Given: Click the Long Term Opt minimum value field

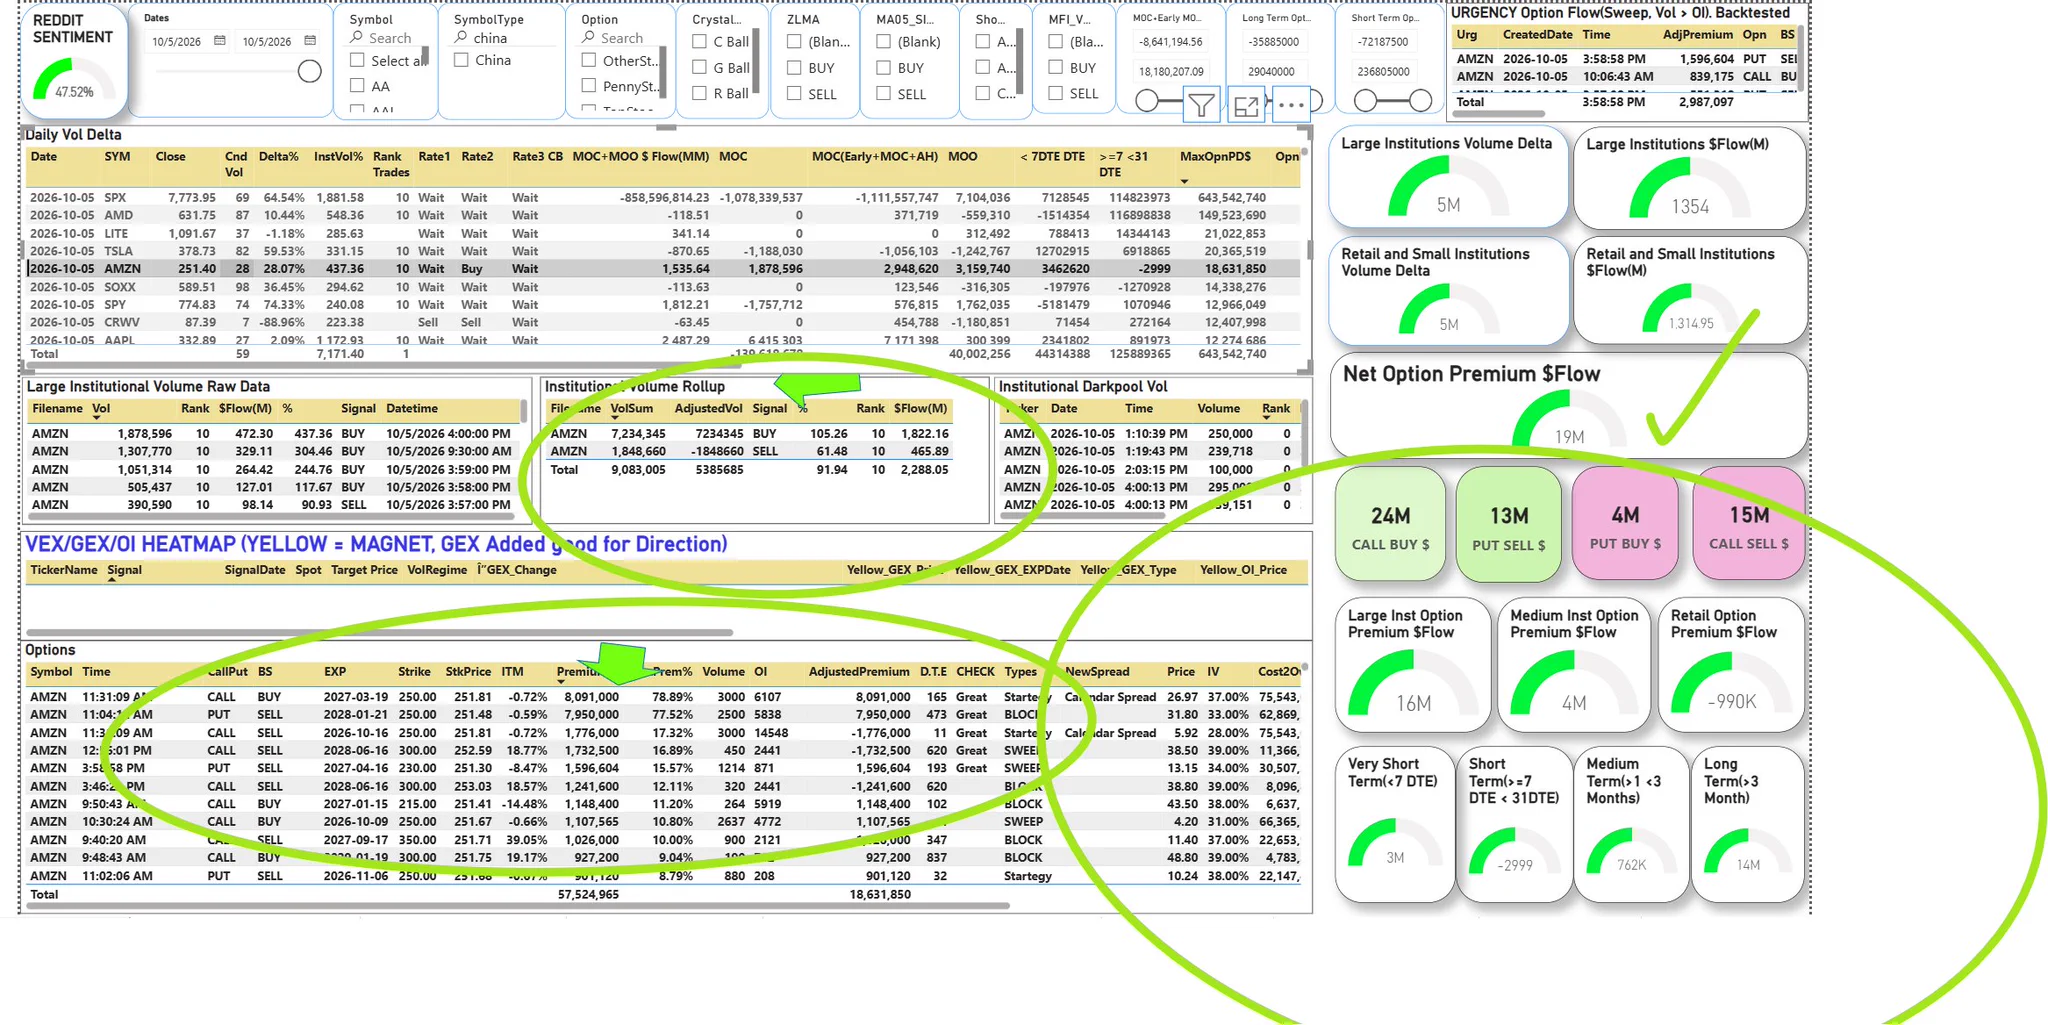Looking at the screenshot, I should point(1273,42).
